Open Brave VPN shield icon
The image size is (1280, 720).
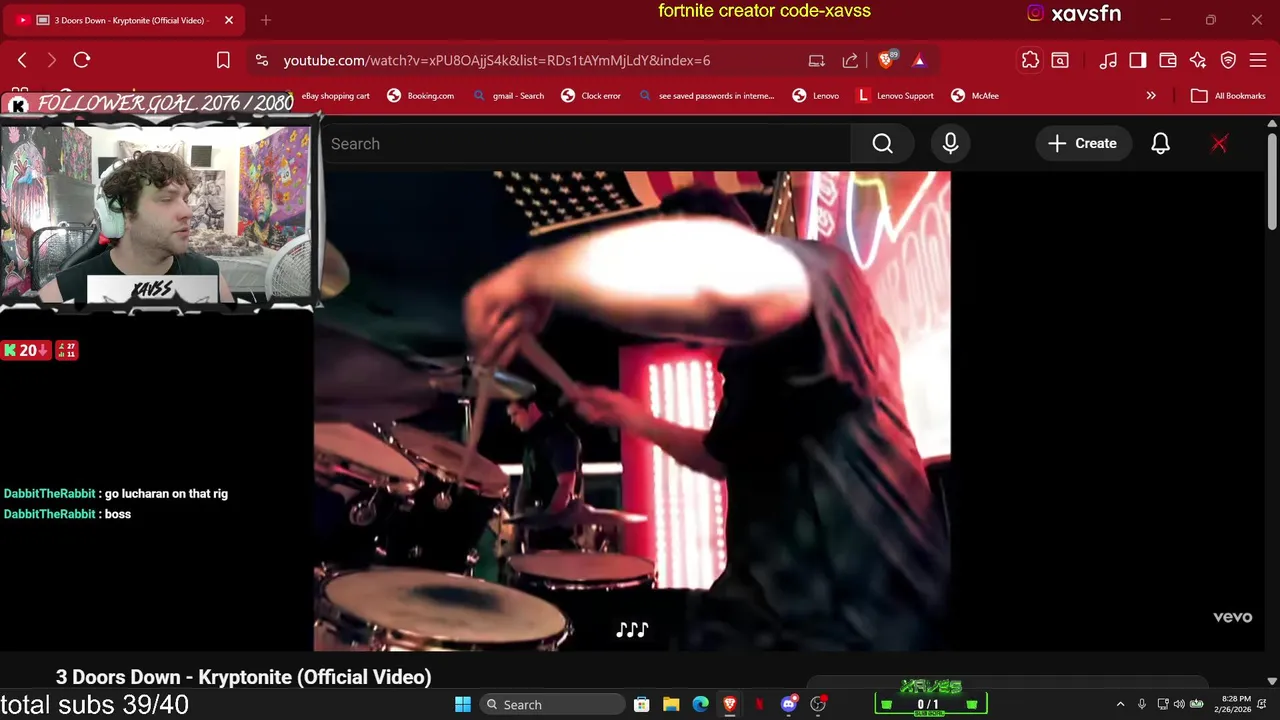tap(1228, 60)
